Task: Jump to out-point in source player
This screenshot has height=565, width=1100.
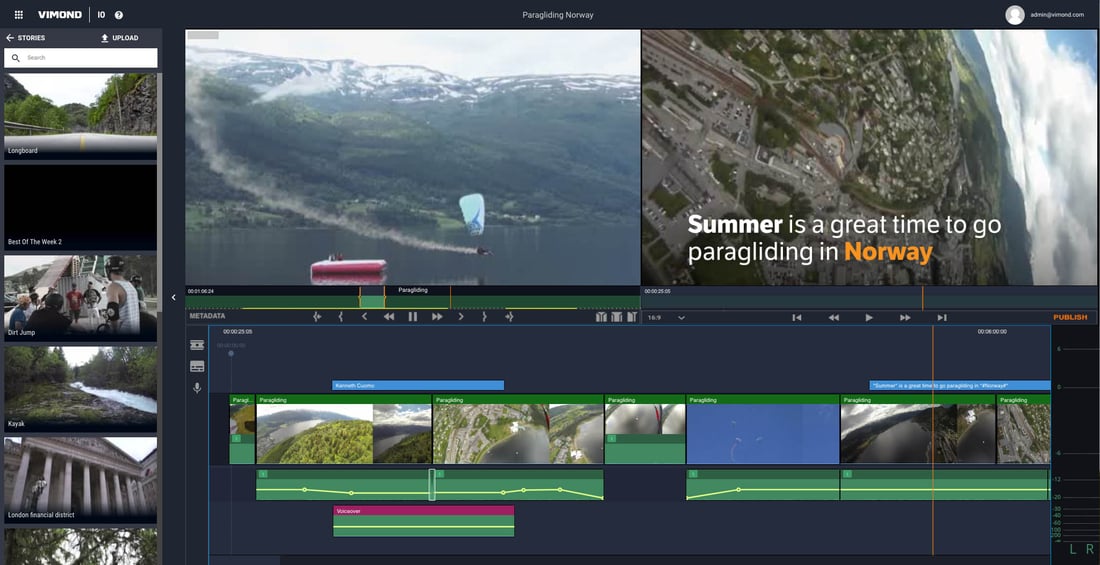Action: tap(509, 317)
